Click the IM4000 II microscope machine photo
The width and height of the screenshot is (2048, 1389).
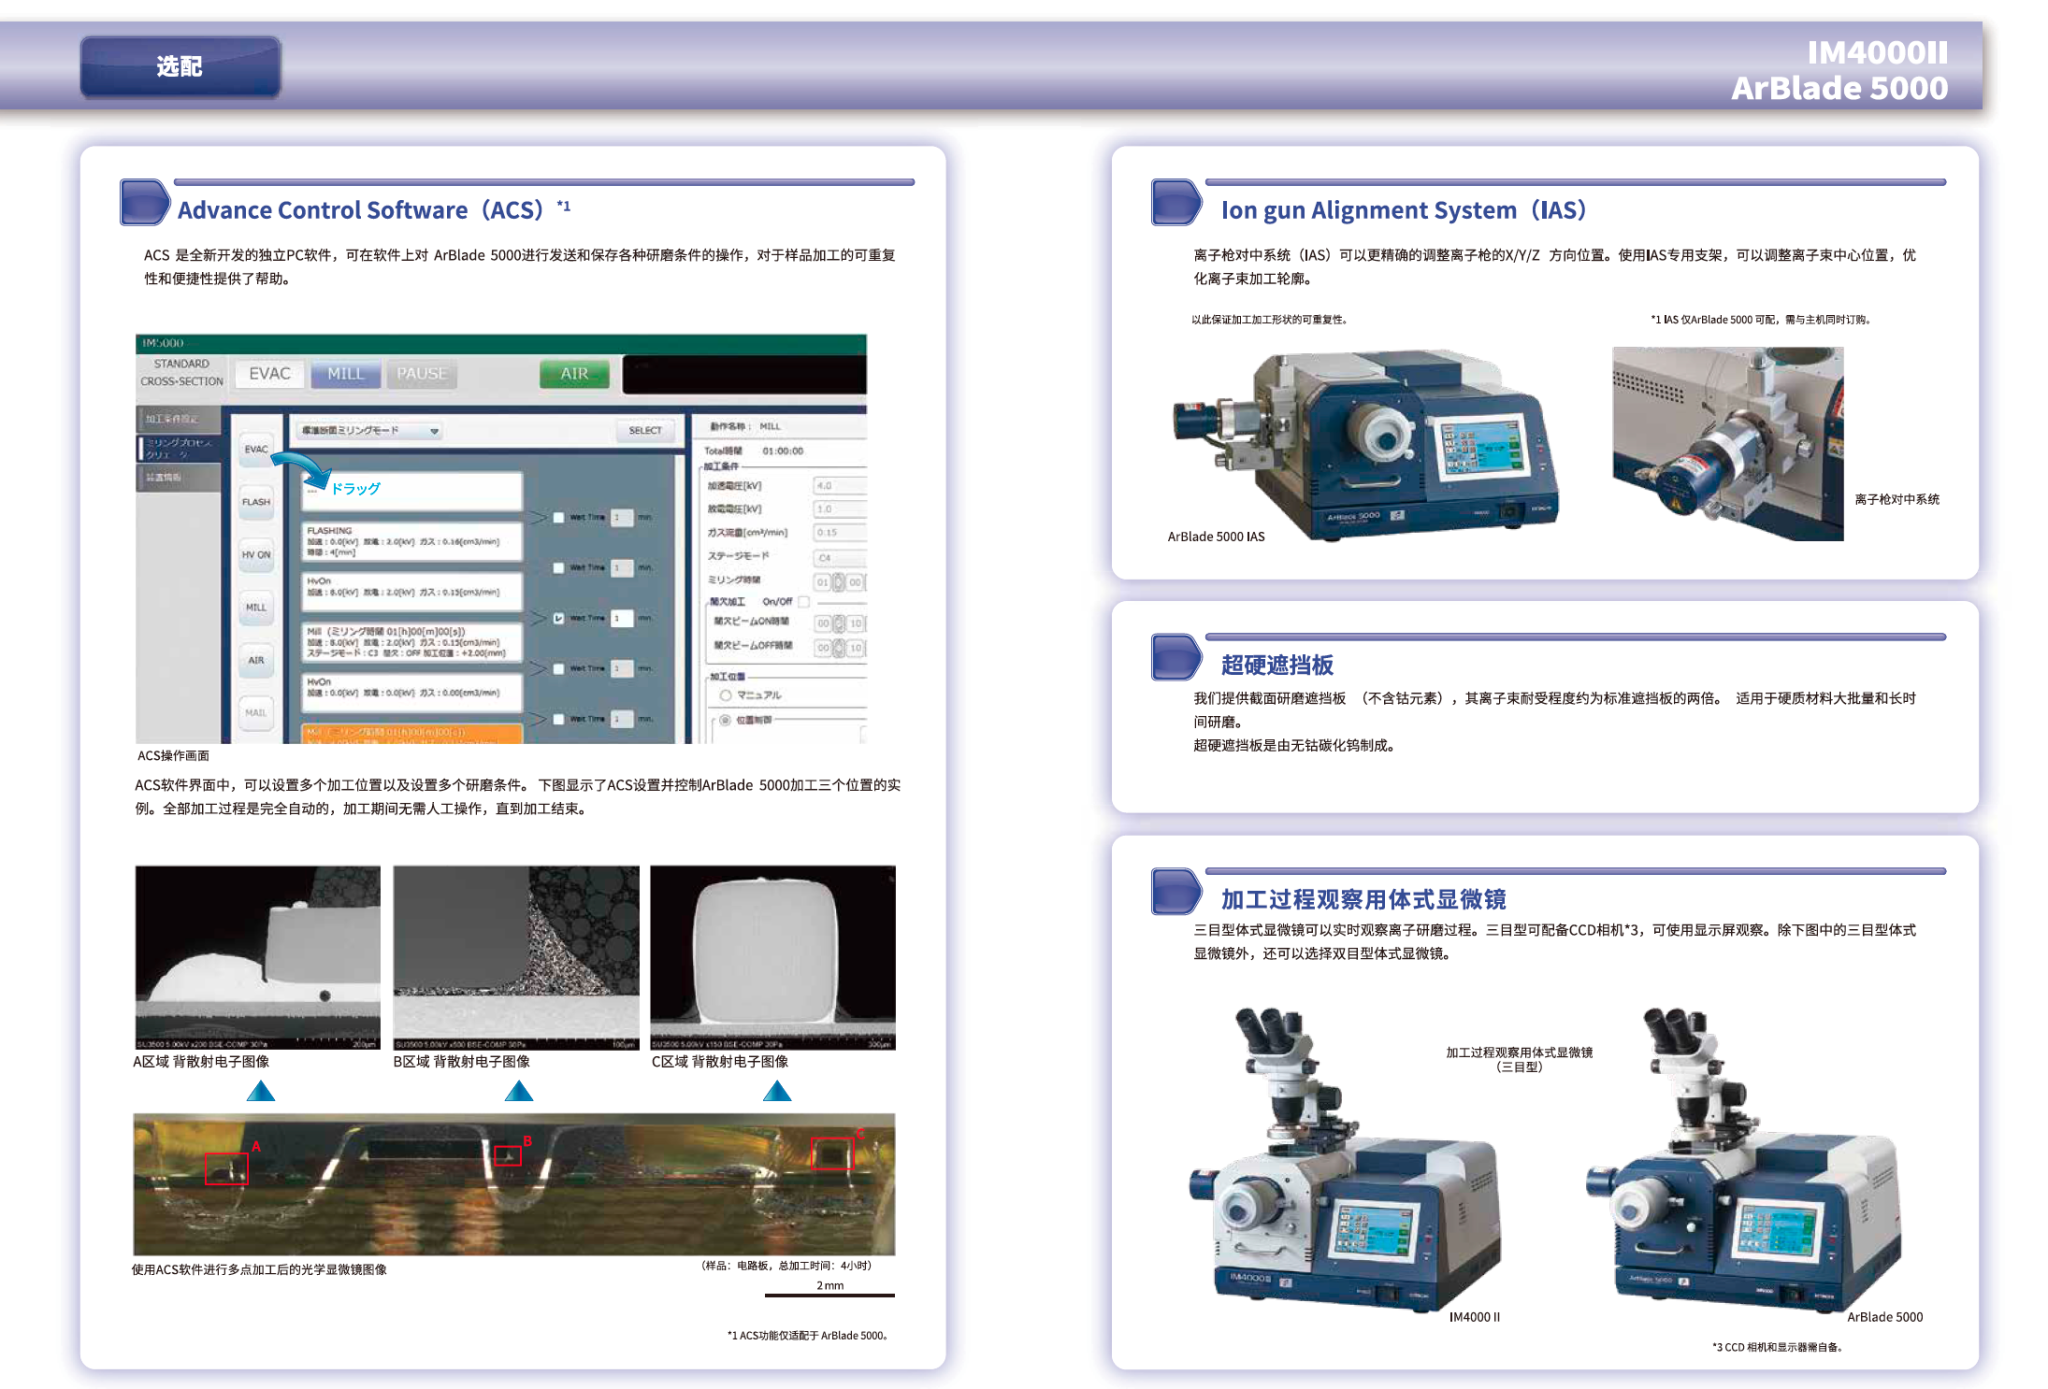tap(1346, 1160)
